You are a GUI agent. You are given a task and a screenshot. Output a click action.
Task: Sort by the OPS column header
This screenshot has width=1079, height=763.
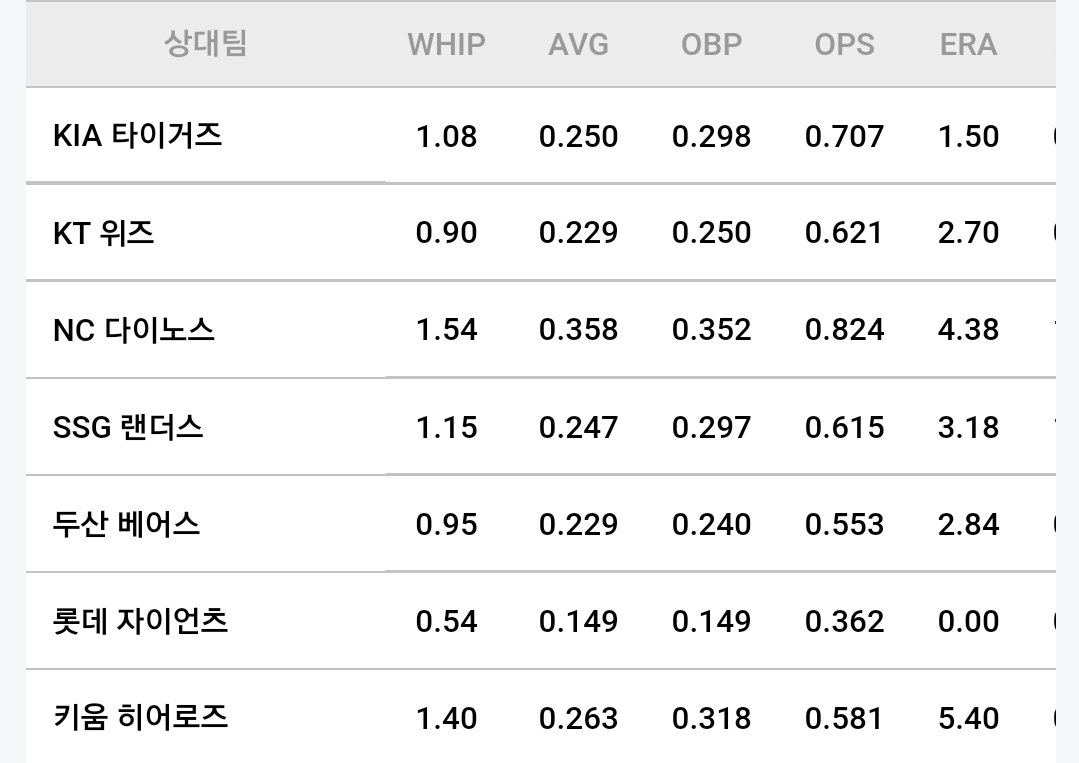click(844, 45)
